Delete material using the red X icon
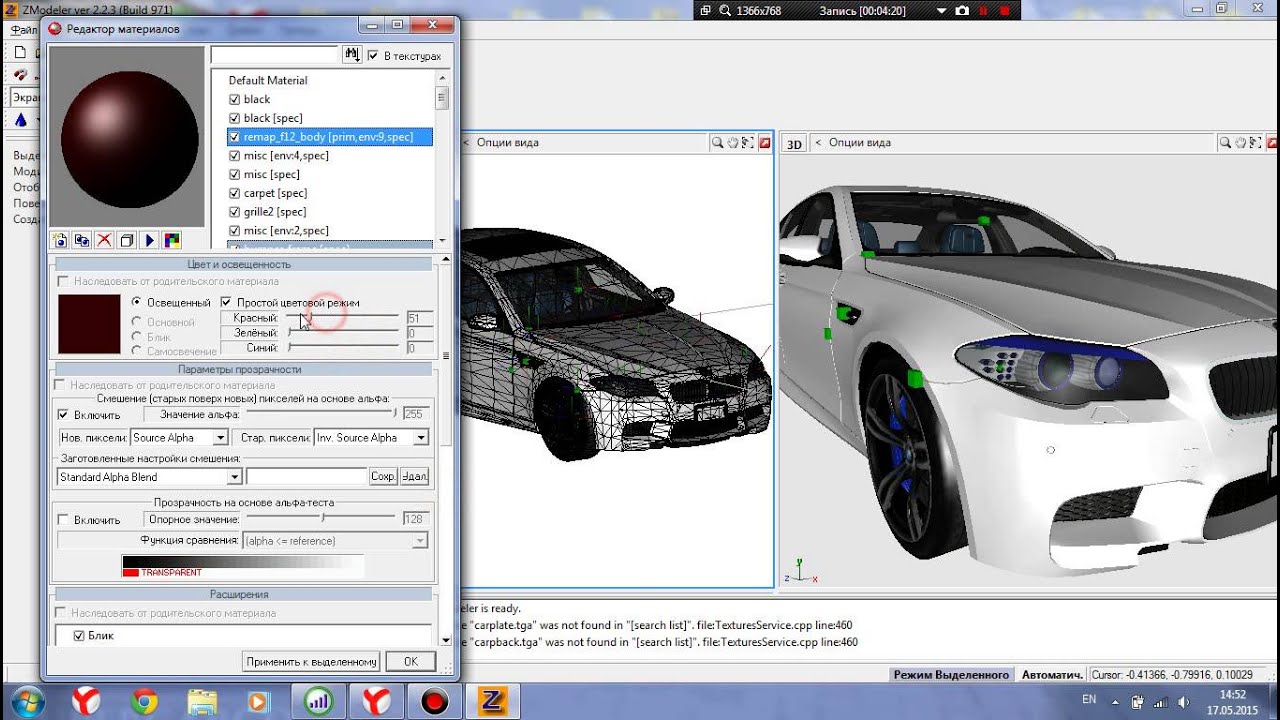 click(104, 240)
